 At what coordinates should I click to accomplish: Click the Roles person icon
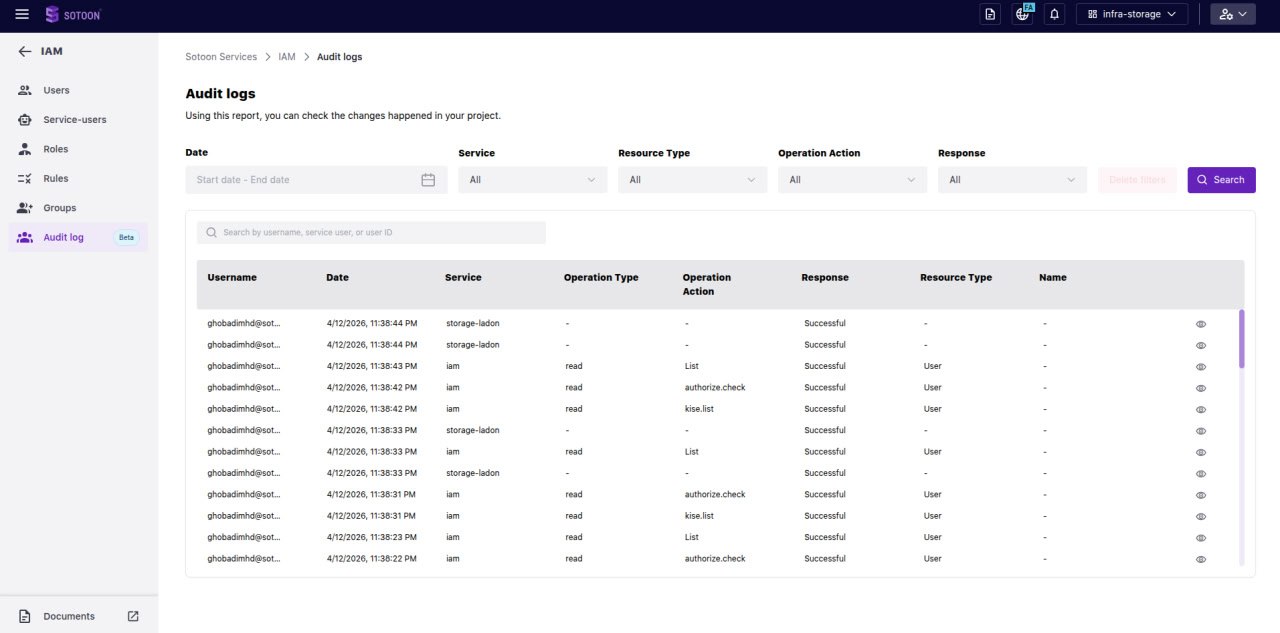[25, 149]
